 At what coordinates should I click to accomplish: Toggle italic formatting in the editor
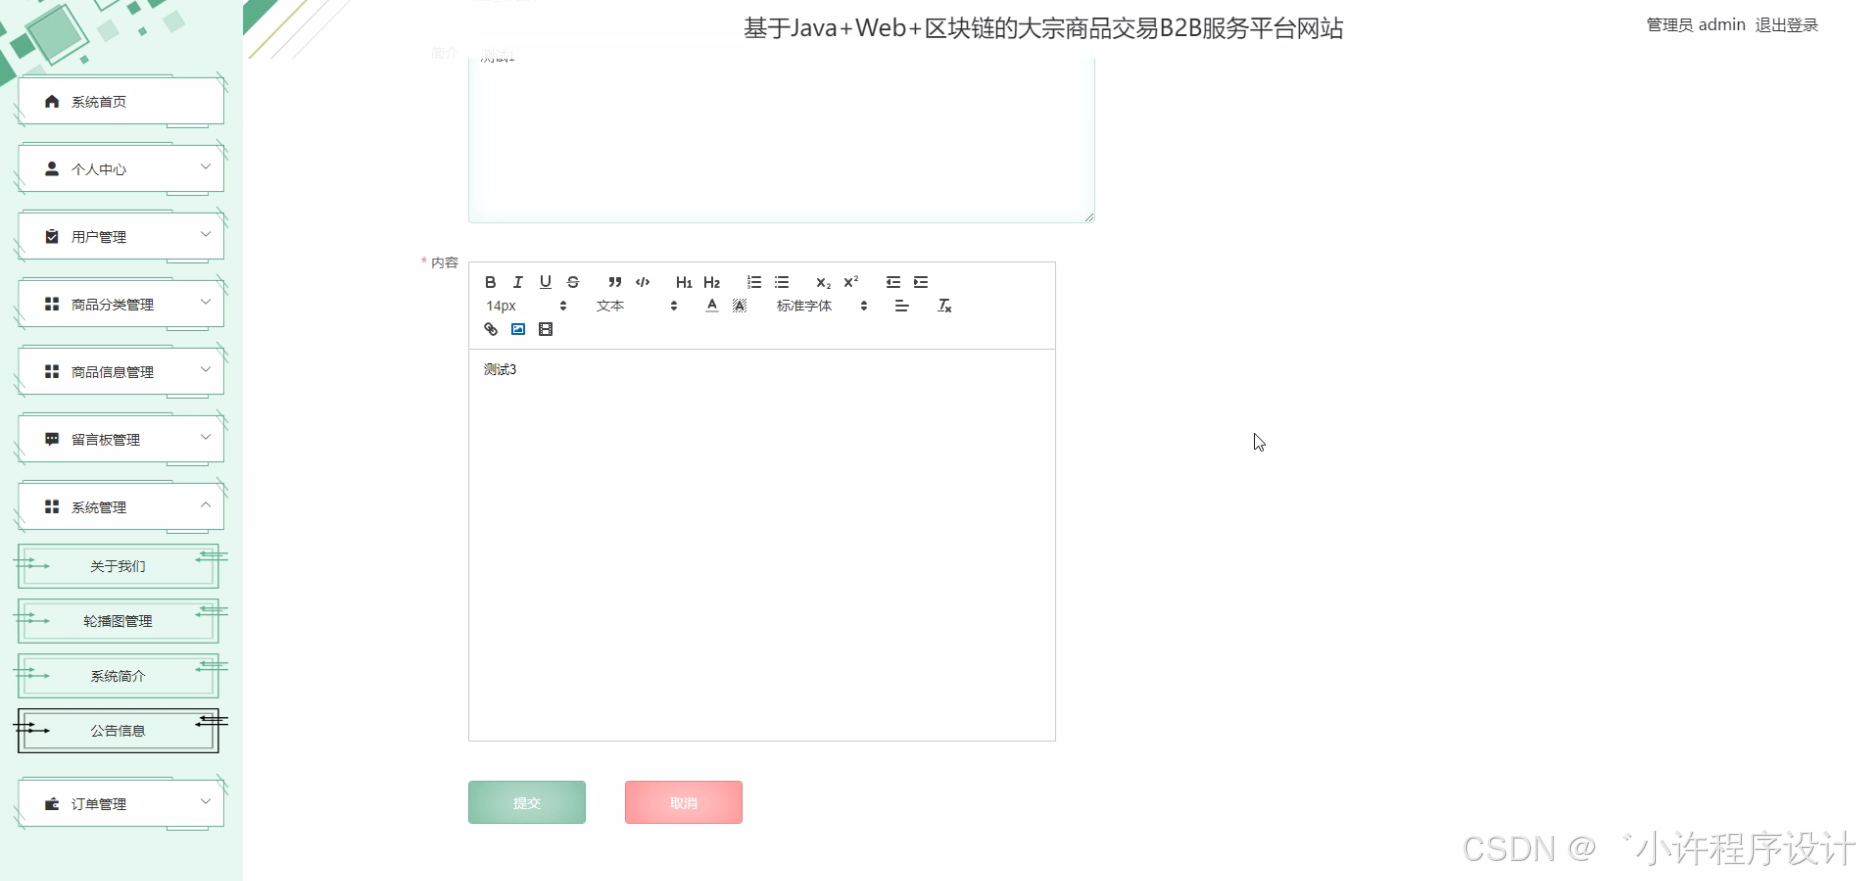click(x=518, y=282)
